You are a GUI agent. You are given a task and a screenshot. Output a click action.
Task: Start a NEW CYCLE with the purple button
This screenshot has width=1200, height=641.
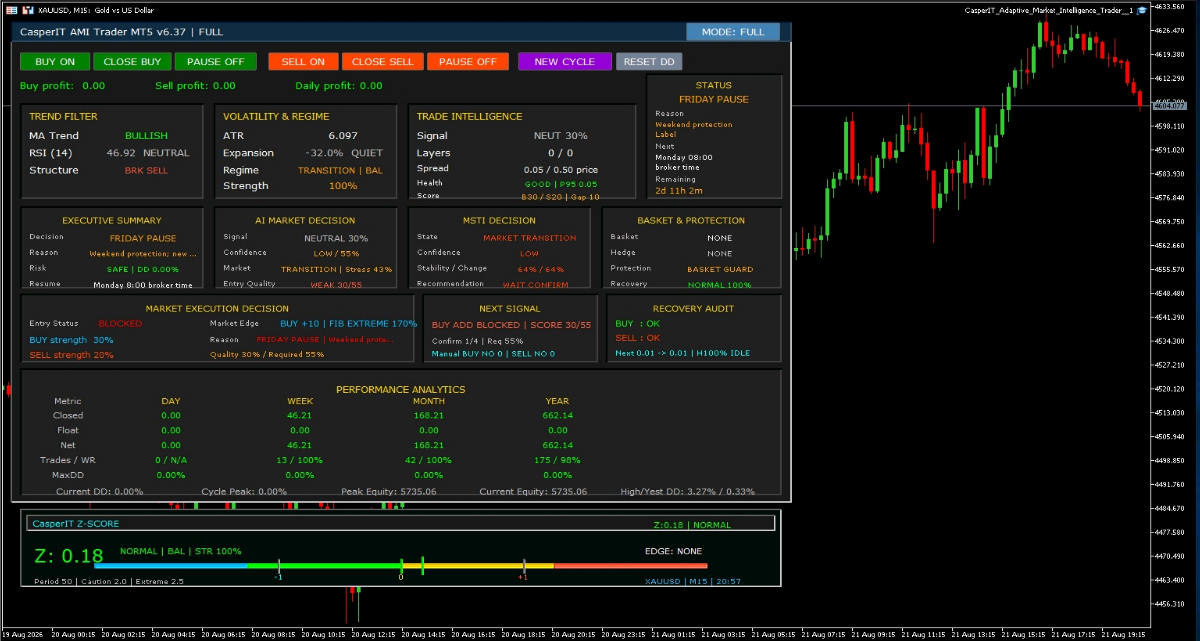pyautogui.click(x=565, y=62)
